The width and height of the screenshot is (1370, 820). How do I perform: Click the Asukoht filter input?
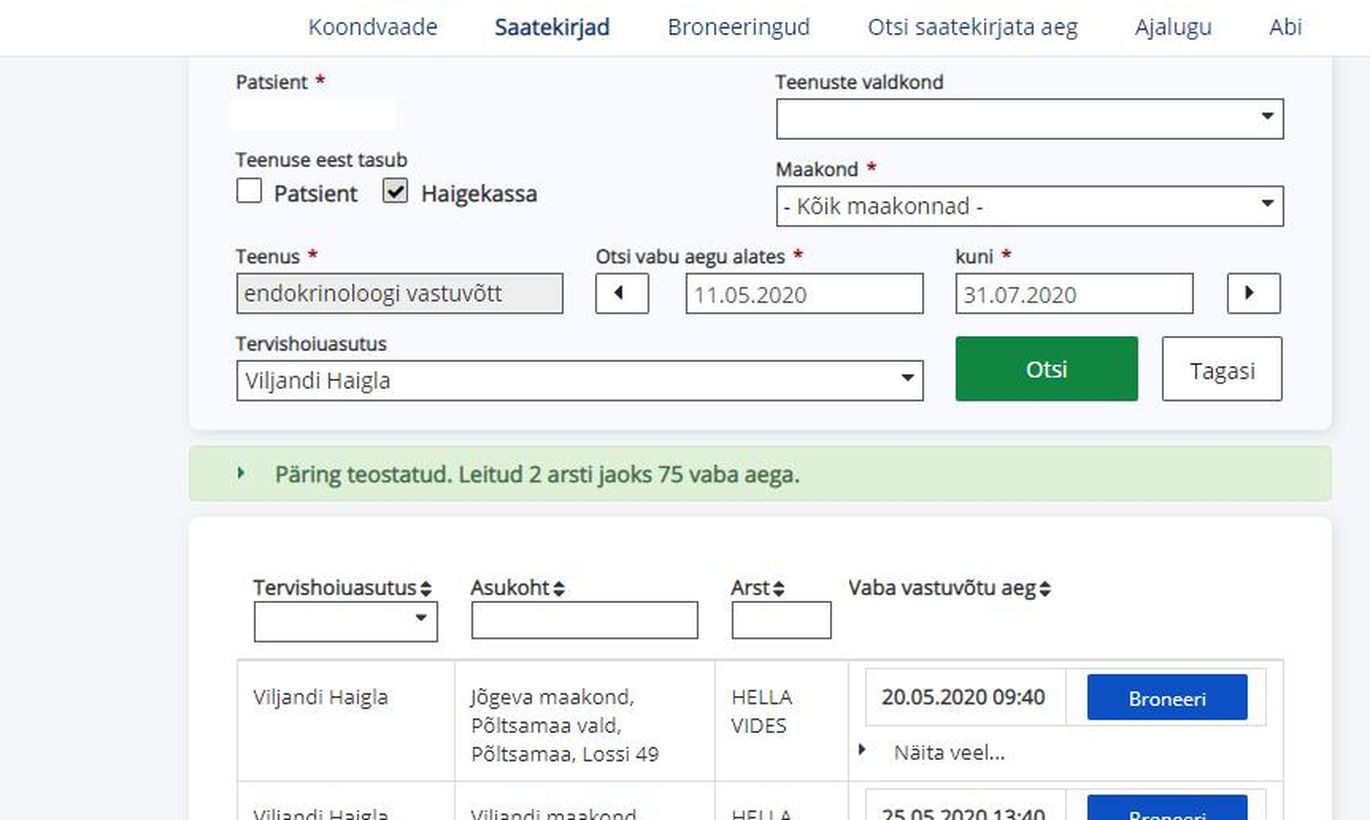tap(584, 620)
